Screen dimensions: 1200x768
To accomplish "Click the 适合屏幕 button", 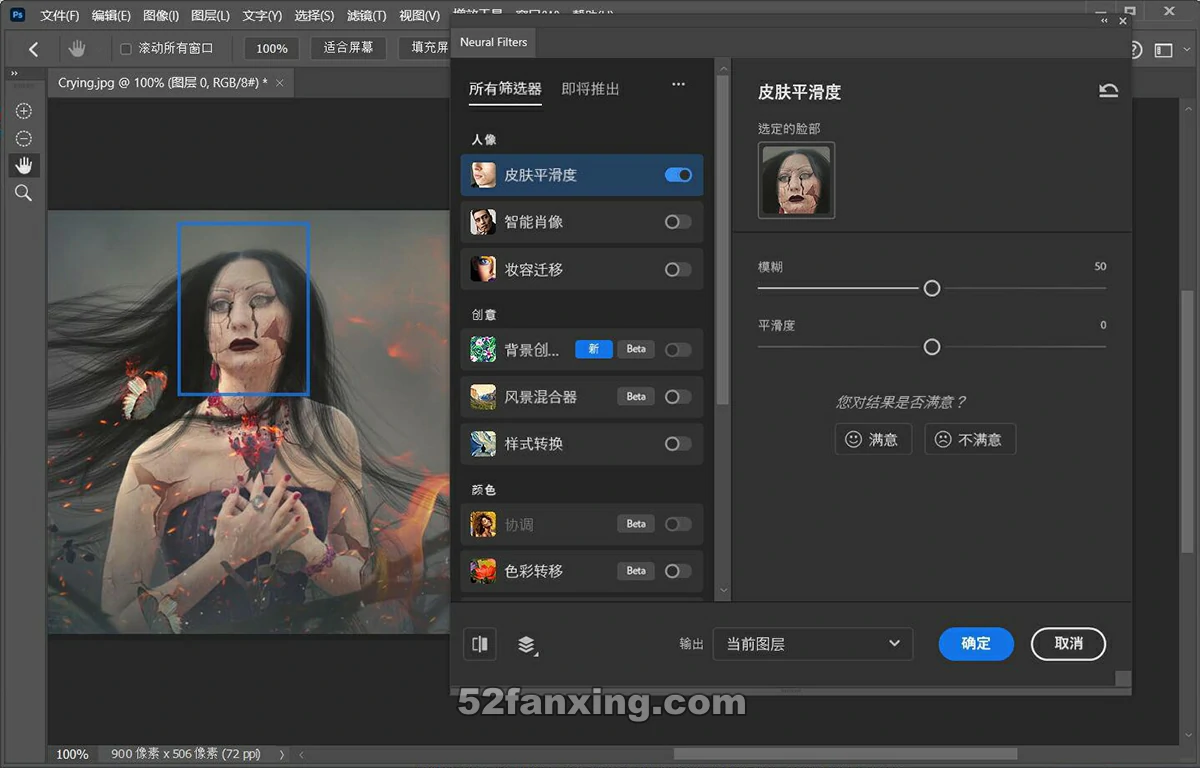I will [348, 48].
